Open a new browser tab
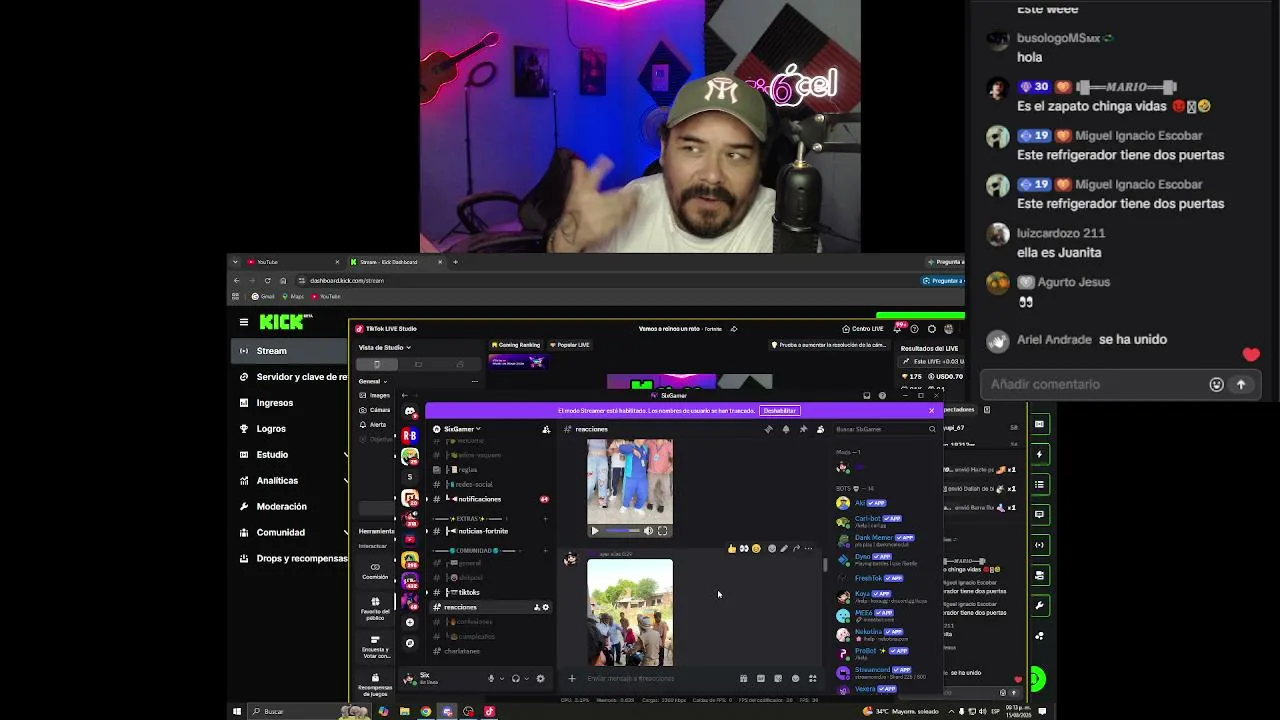Image resolution: width=1280 pixels, height=720 pixels. (x=455, y=262)
